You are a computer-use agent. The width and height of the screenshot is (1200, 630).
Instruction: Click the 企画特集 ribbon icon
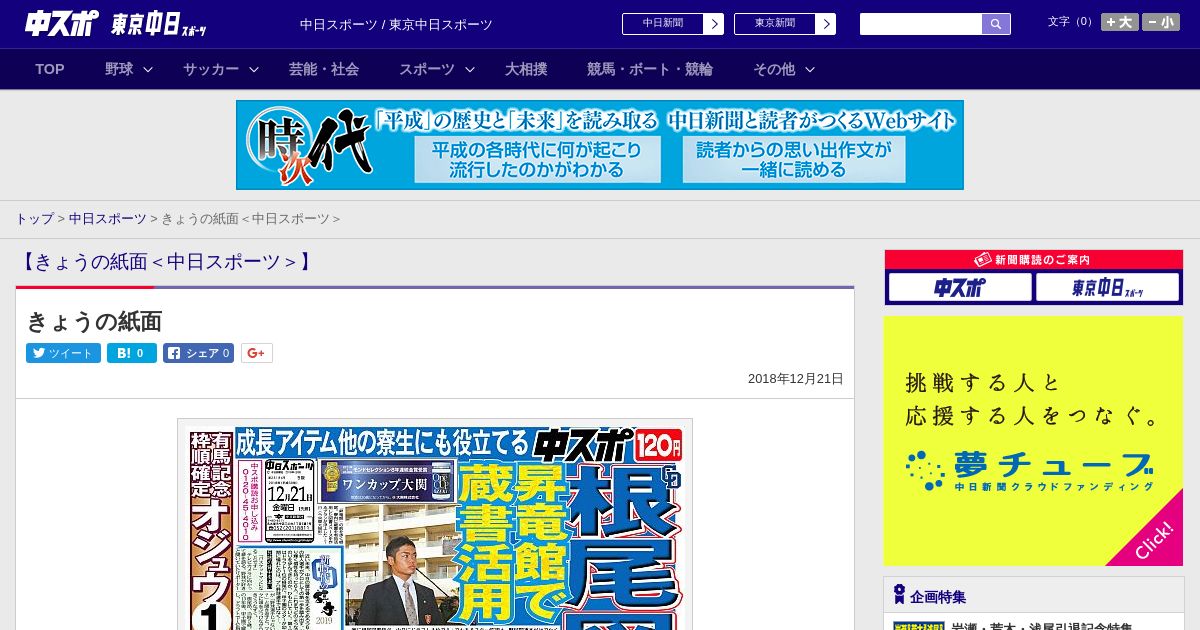pos(899,595)
